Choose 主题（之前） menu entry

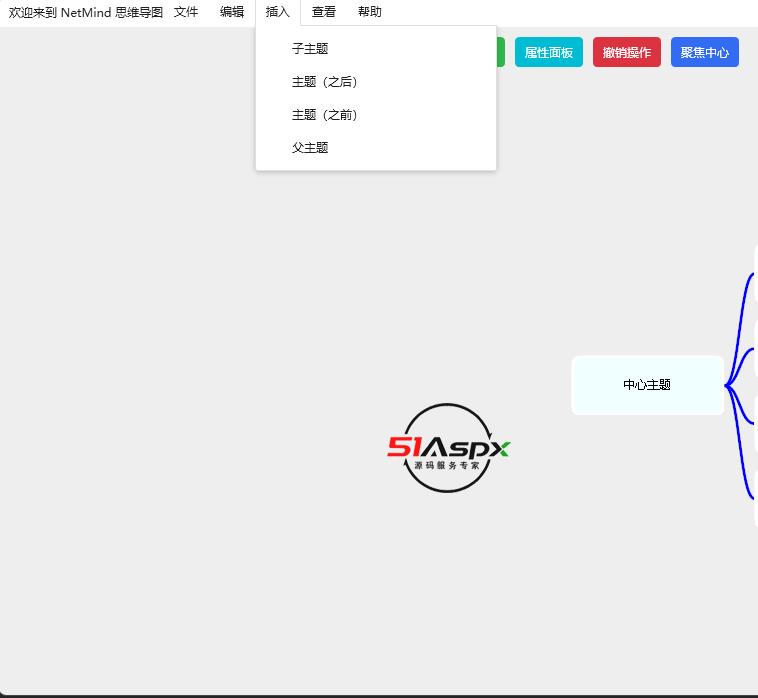click(376, 115)
